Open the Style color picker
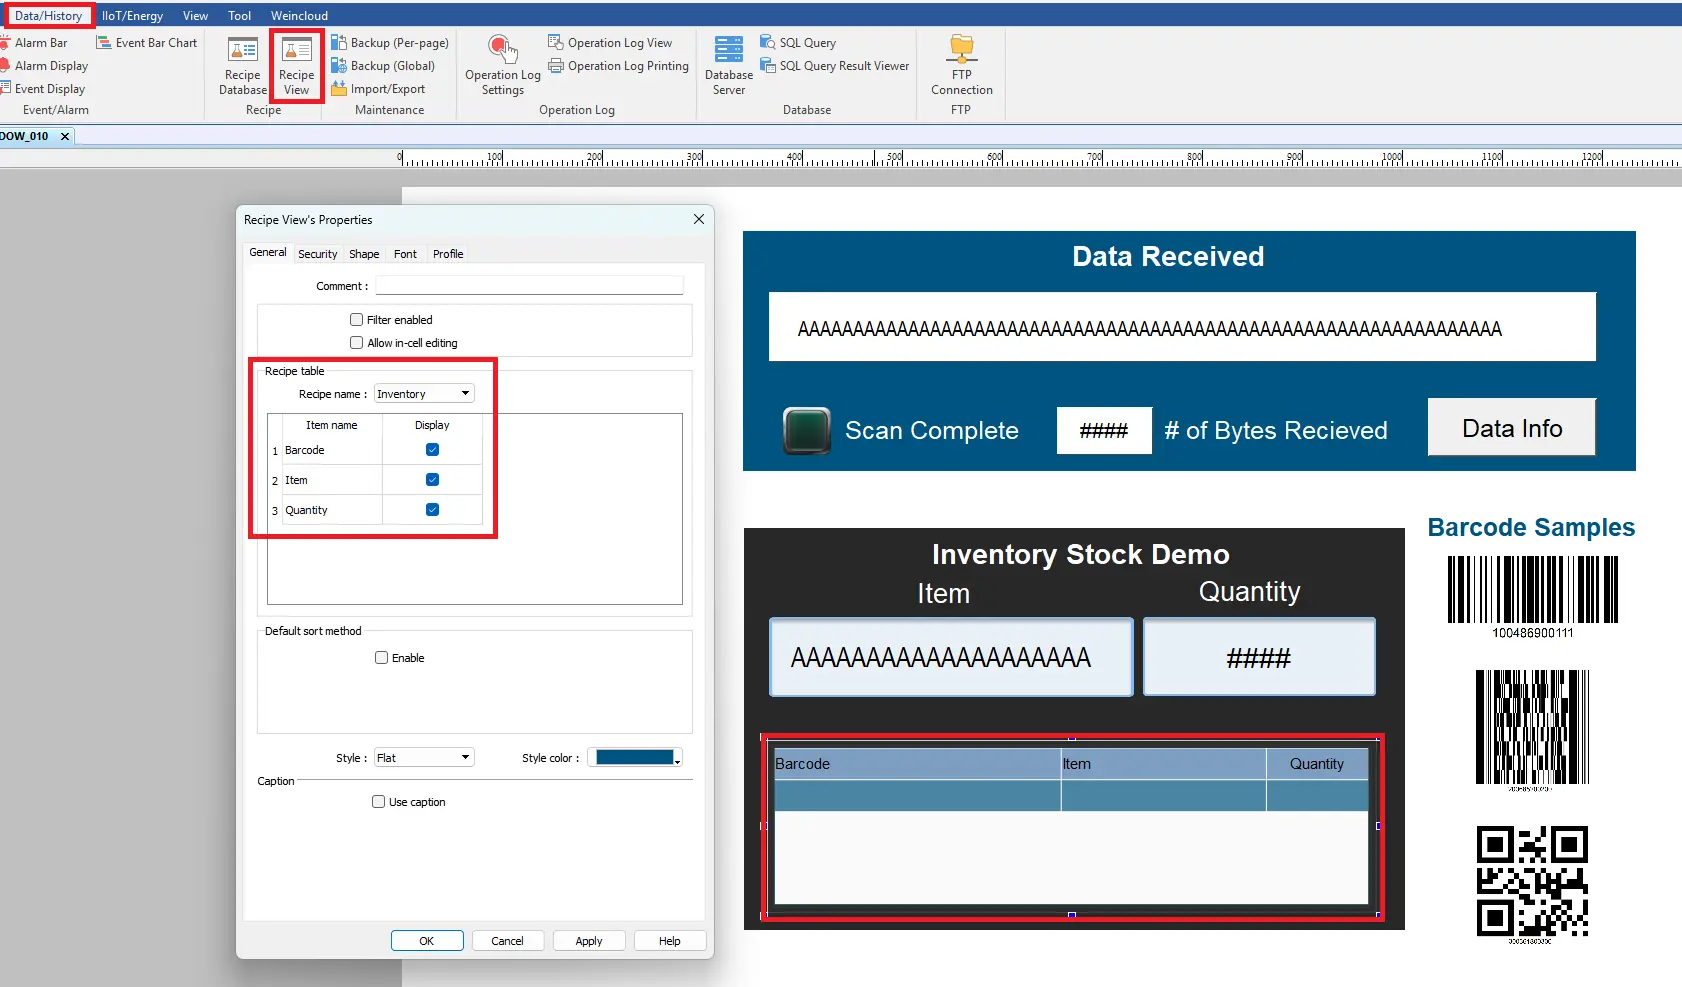The width and height of the screenshot is (1682, 987). coord(635,758)
